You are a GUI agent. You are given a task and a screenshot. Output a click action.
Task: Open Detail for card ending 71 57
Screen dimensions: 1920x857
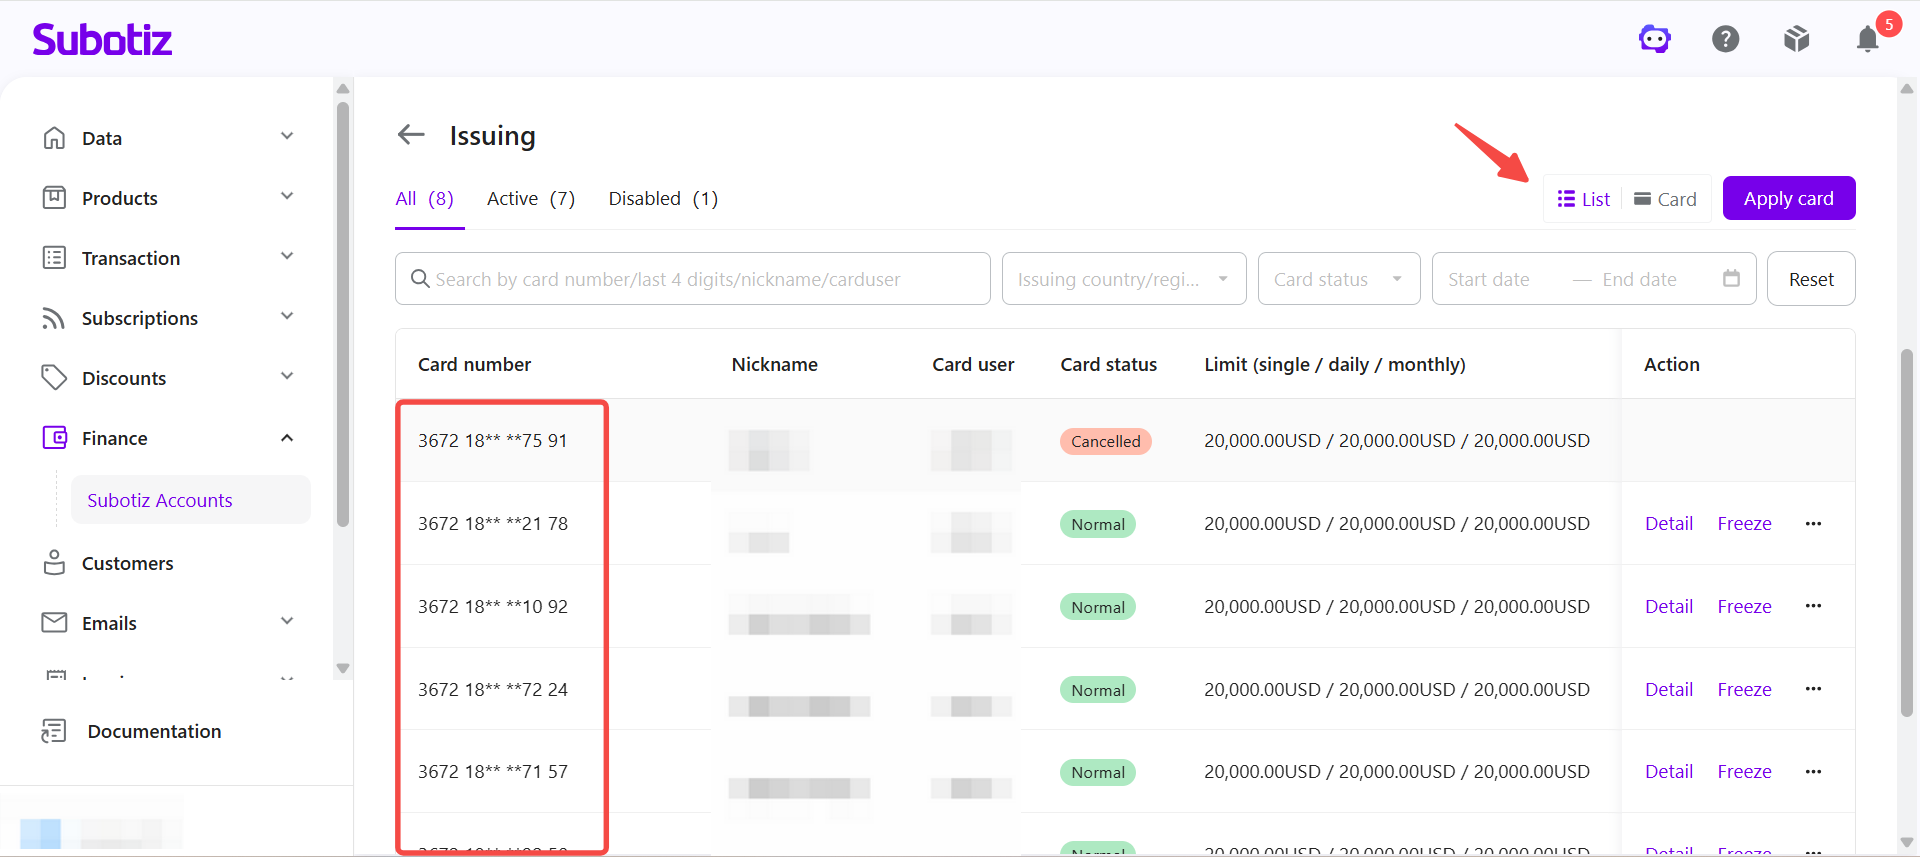coord(1669,771)
